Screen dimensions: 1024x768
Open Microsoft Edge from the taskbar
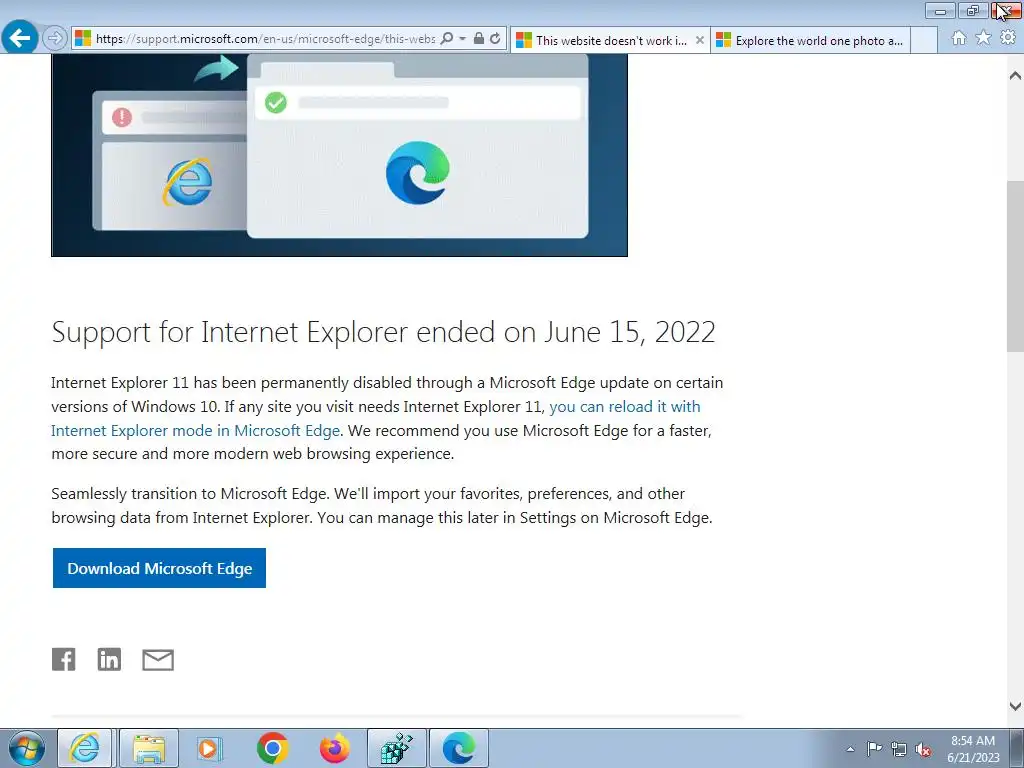click(458, 748)
